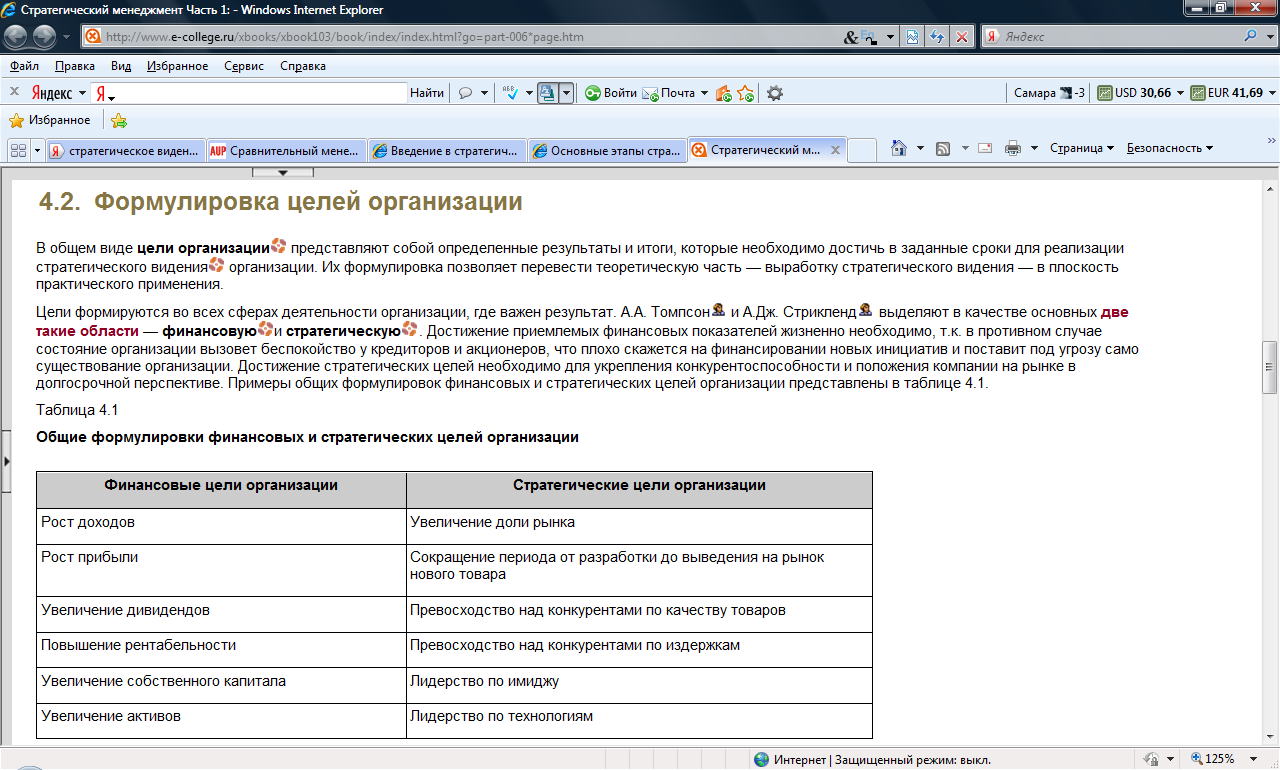The height and width of the screenshot is (770, 1280).
Task: Click the USD 30,66 rate widget
Action: point(1134,93)
